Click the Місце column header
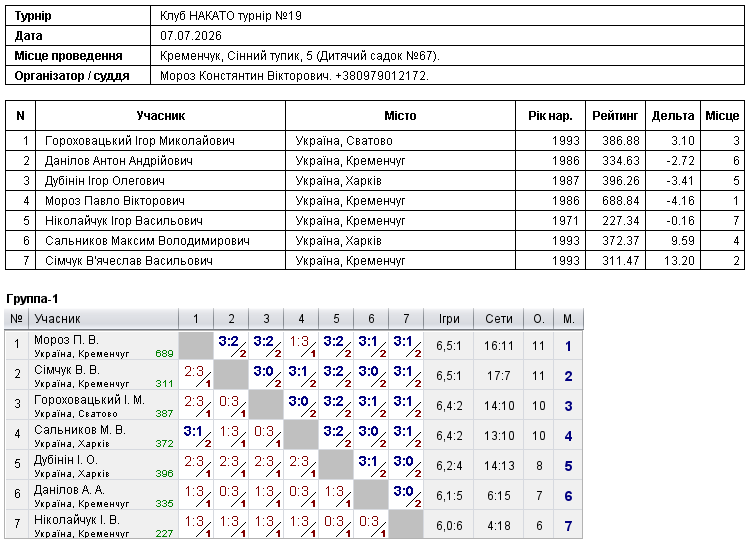Image resolution: width=750 pixels, height=544 pixels. click(x=722, y=116)
